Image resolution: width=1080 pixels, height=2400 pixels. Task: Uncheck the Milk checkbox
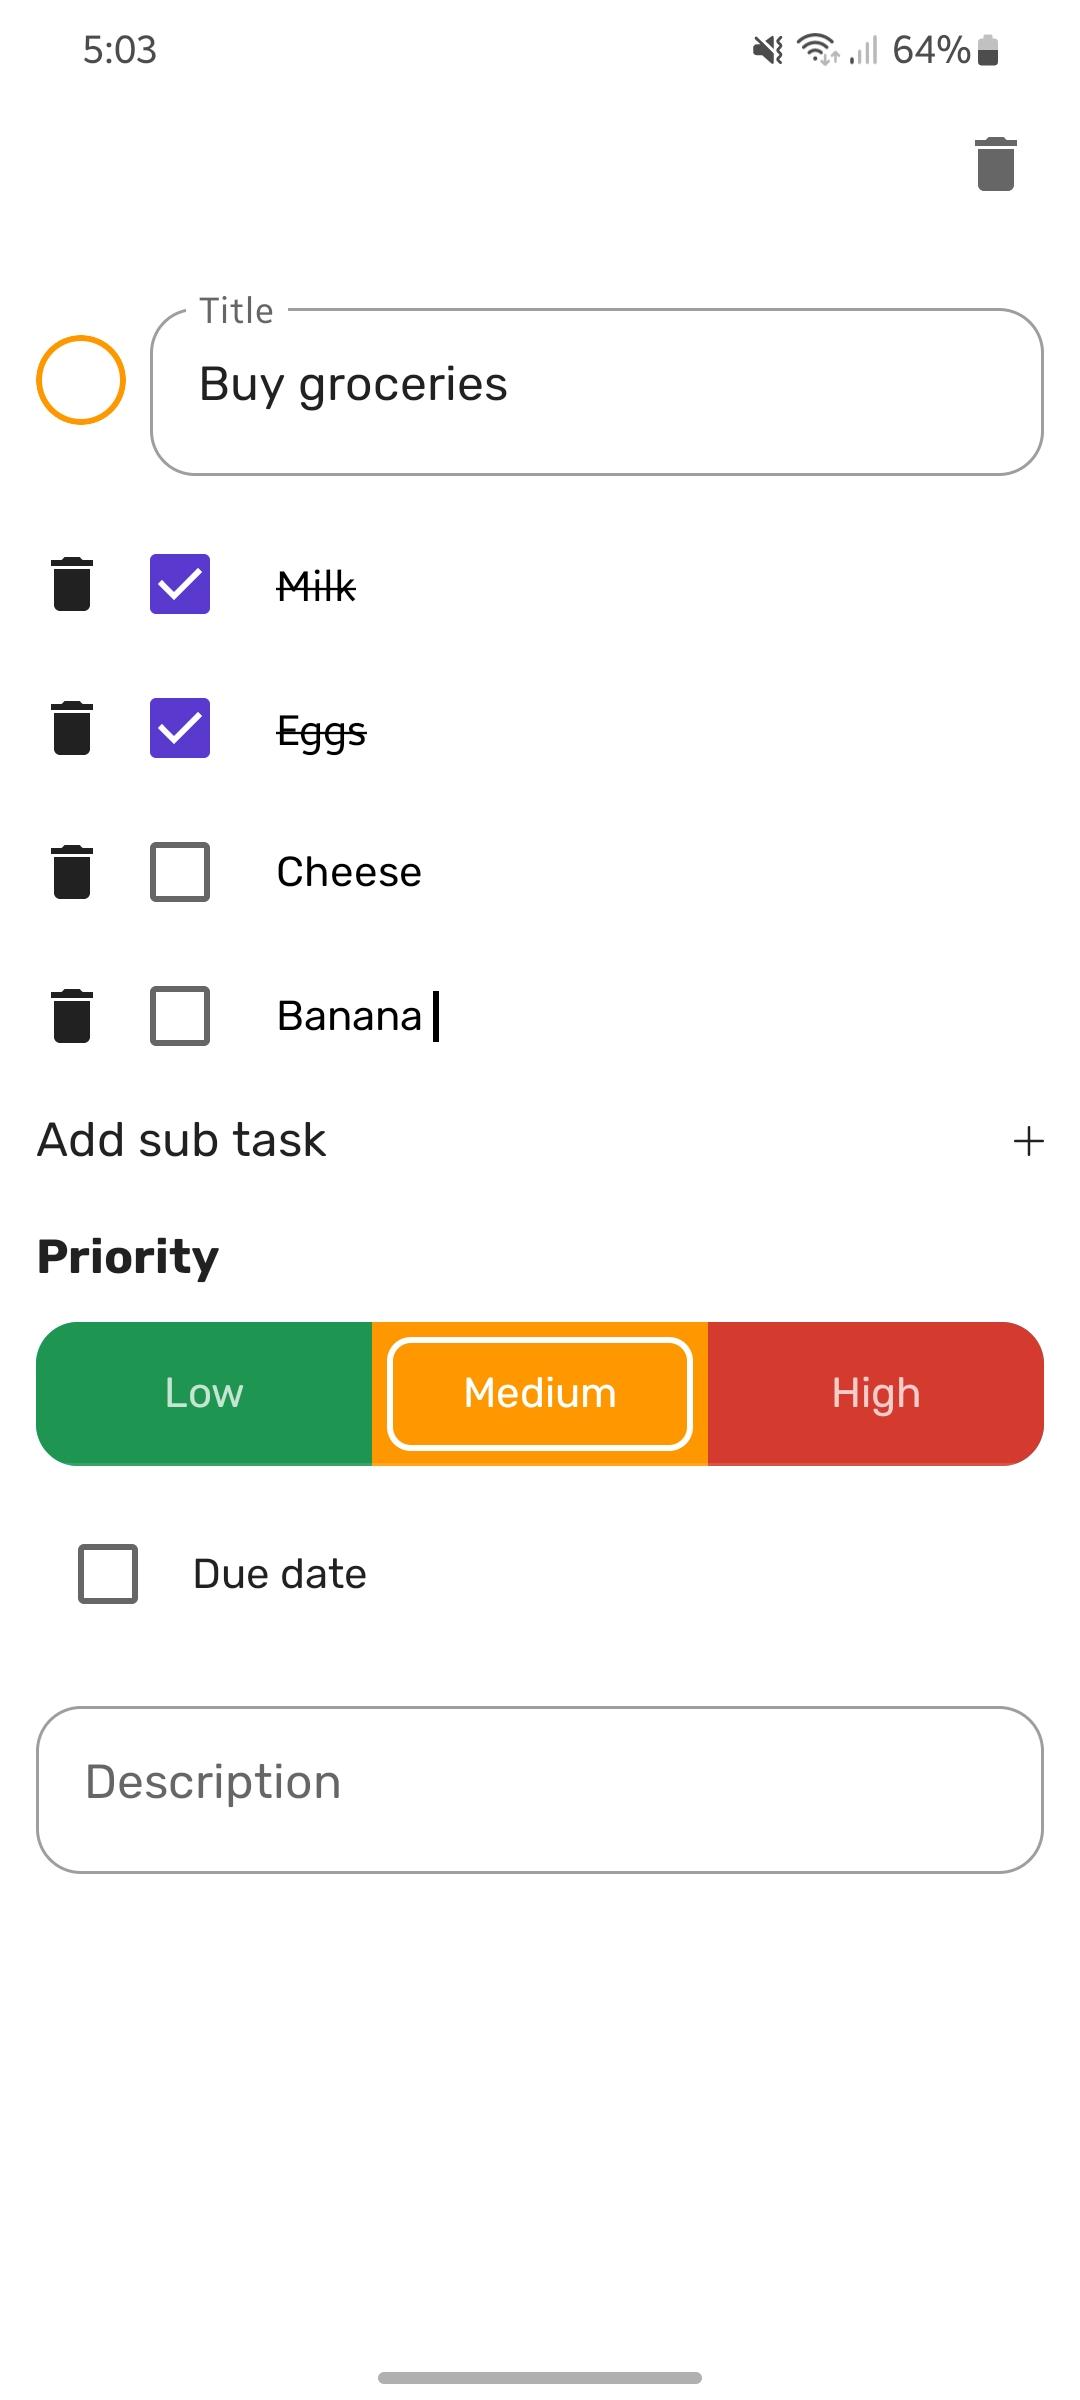coord(180,584)
